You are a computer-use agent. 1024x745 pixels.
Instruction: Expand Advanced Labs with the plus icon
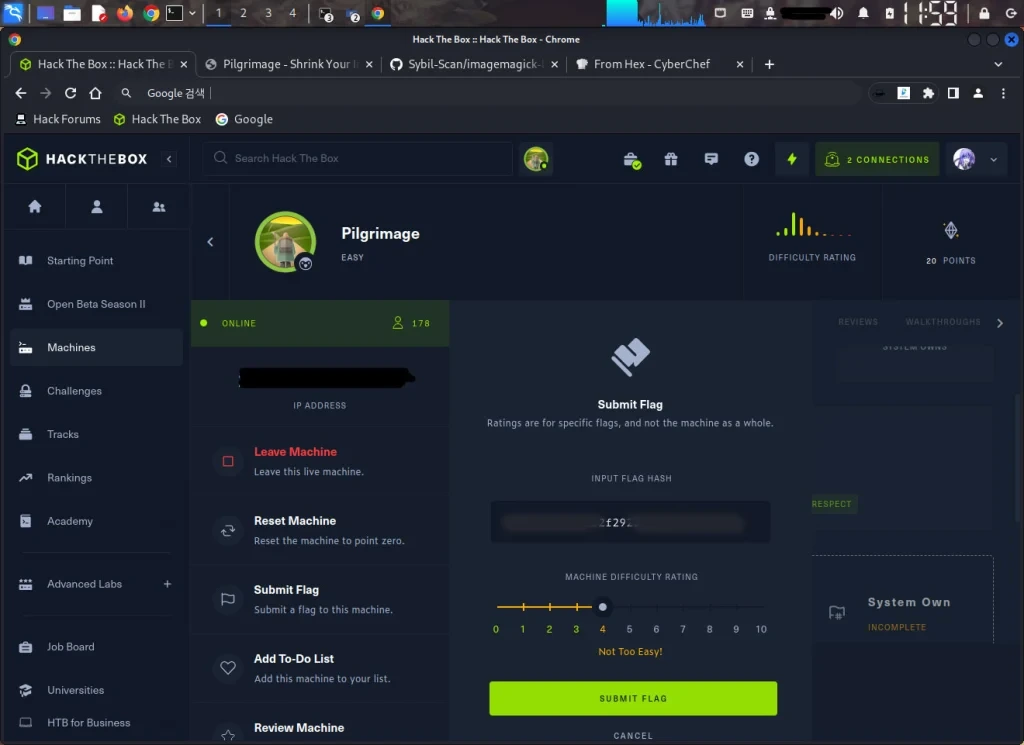click(x=167, y=584)
